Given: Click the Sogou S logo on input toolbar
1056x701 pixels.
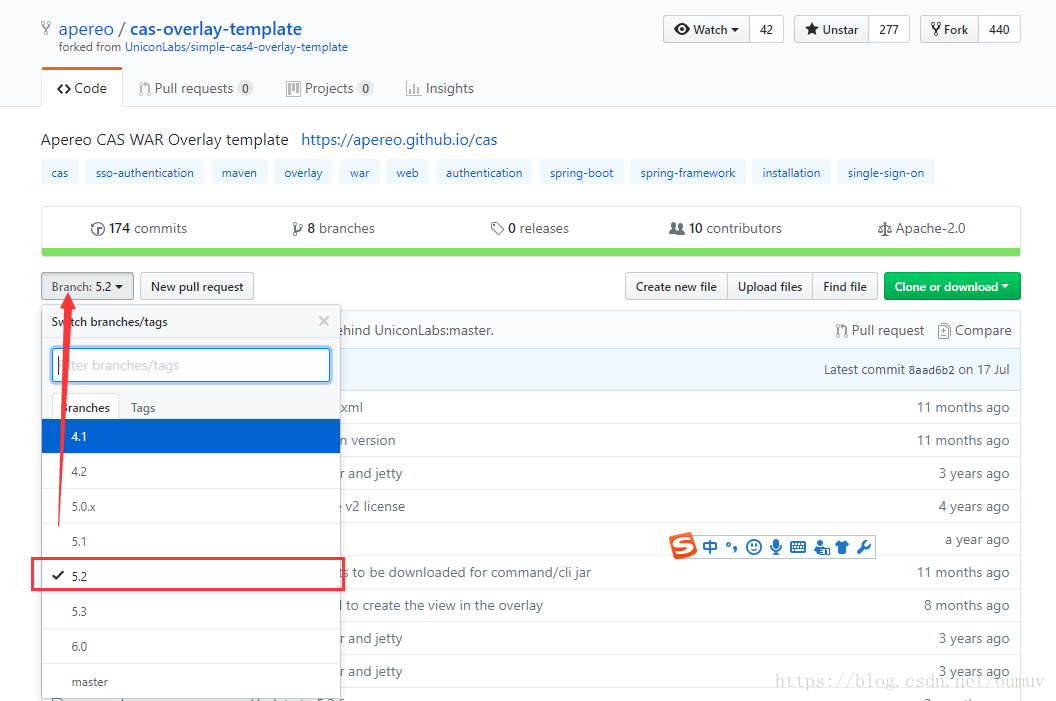Looking at the screenshot, I should pos(683,545).
